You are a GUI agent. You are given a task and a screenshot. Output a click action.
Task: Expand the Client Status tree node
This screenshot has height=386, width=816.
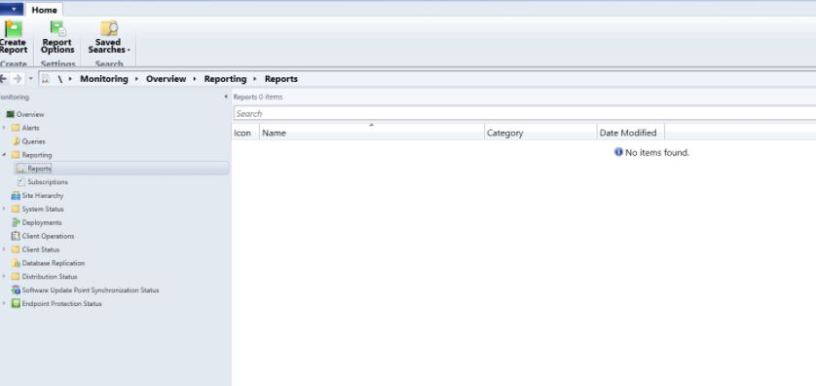[x=4, y=250]
